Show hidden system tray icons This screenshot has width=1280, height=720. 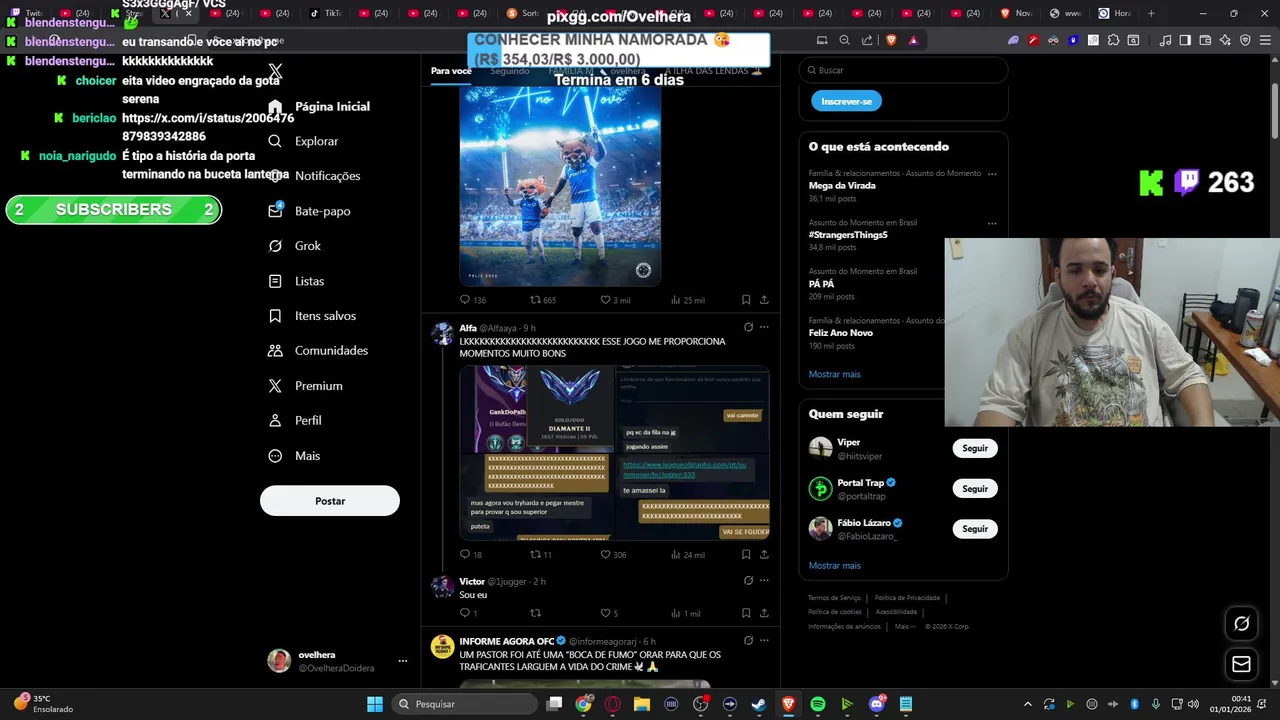click(1027, 704)
